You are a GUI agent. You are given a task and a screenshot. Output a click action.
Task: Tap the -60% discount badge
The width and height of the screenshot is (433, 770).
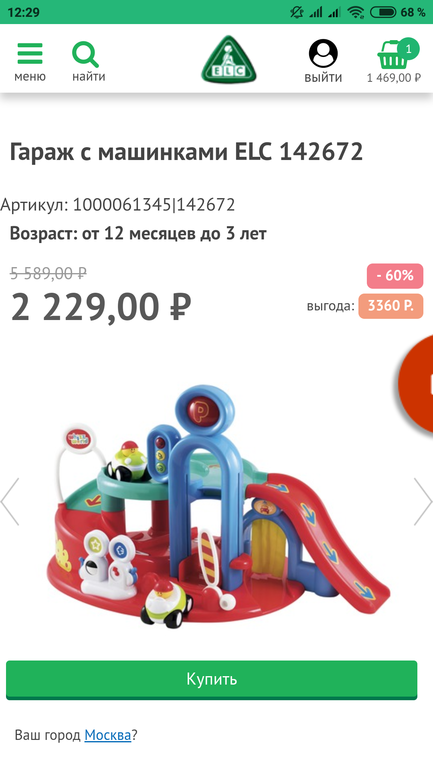395,276
